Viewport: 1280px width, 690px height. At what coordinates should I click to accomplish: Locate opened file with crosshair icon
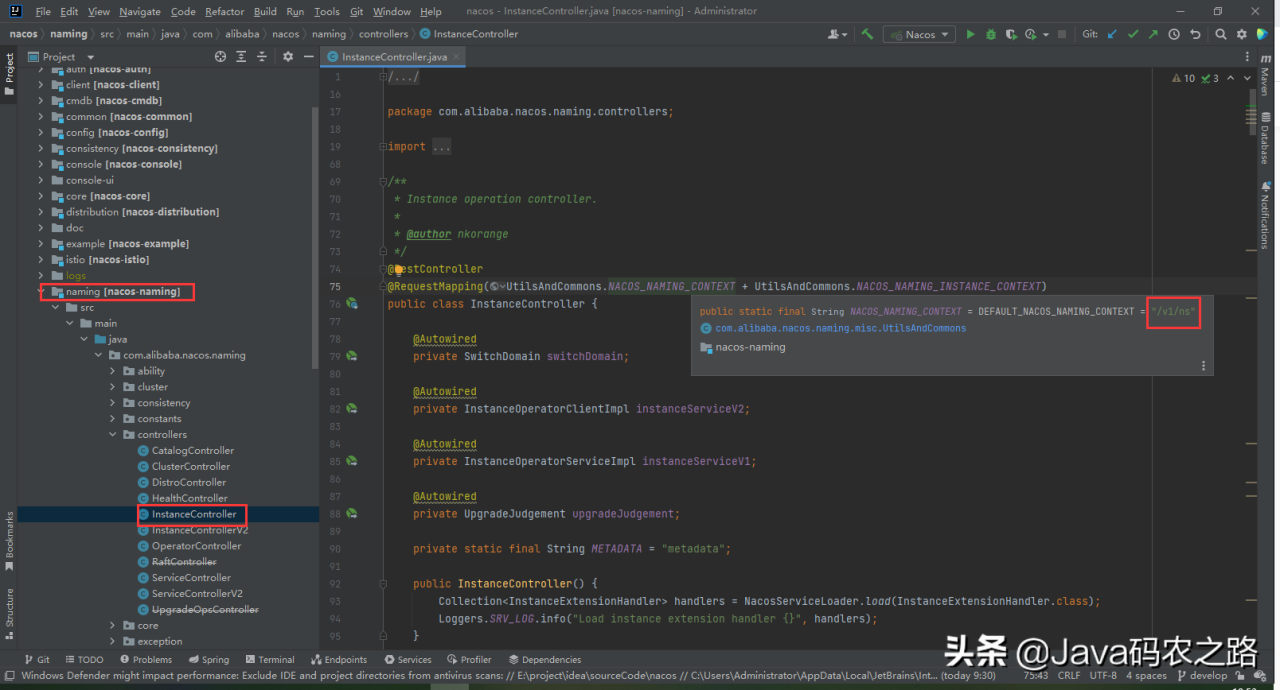coord(220,57)
